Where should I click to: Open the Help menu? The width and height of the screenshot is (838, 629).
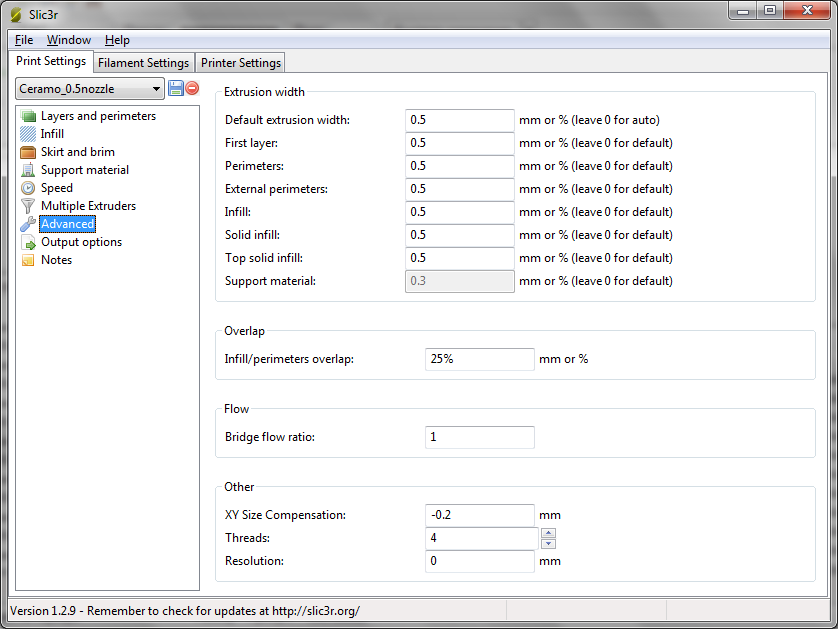(117, 40)
